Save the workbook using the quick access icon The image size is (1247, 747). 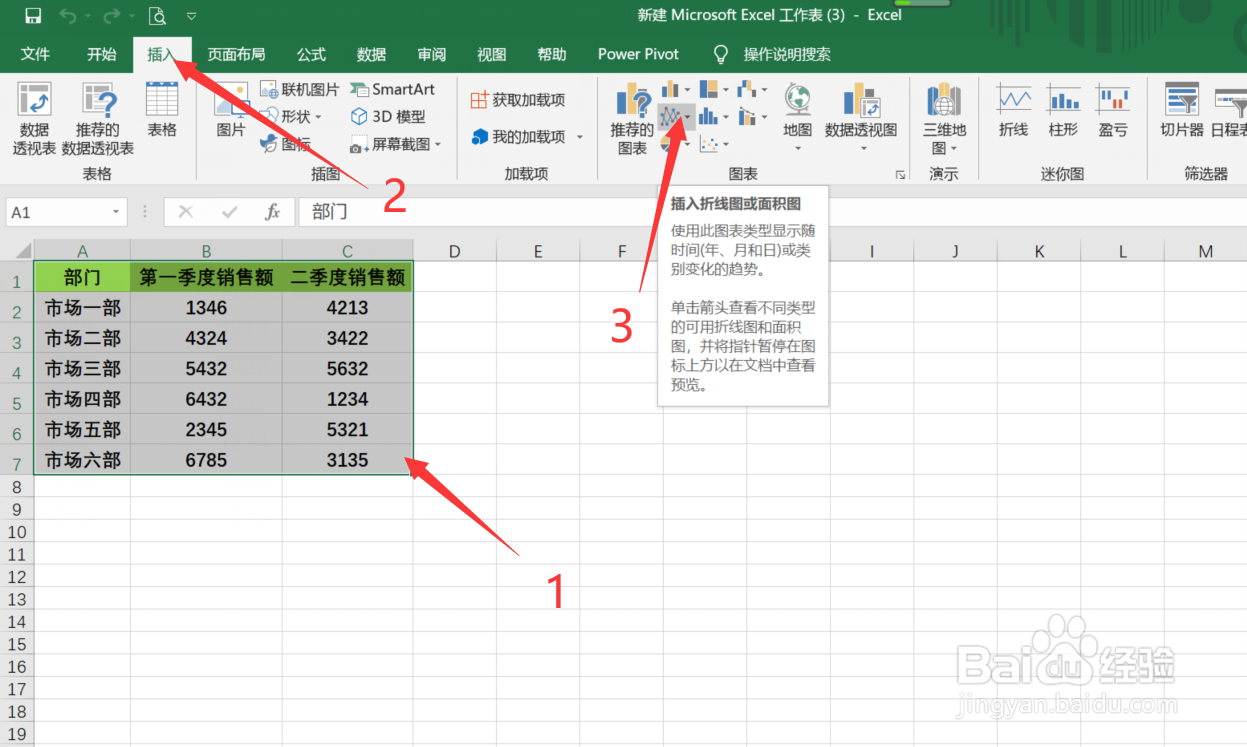click(32, 15)
